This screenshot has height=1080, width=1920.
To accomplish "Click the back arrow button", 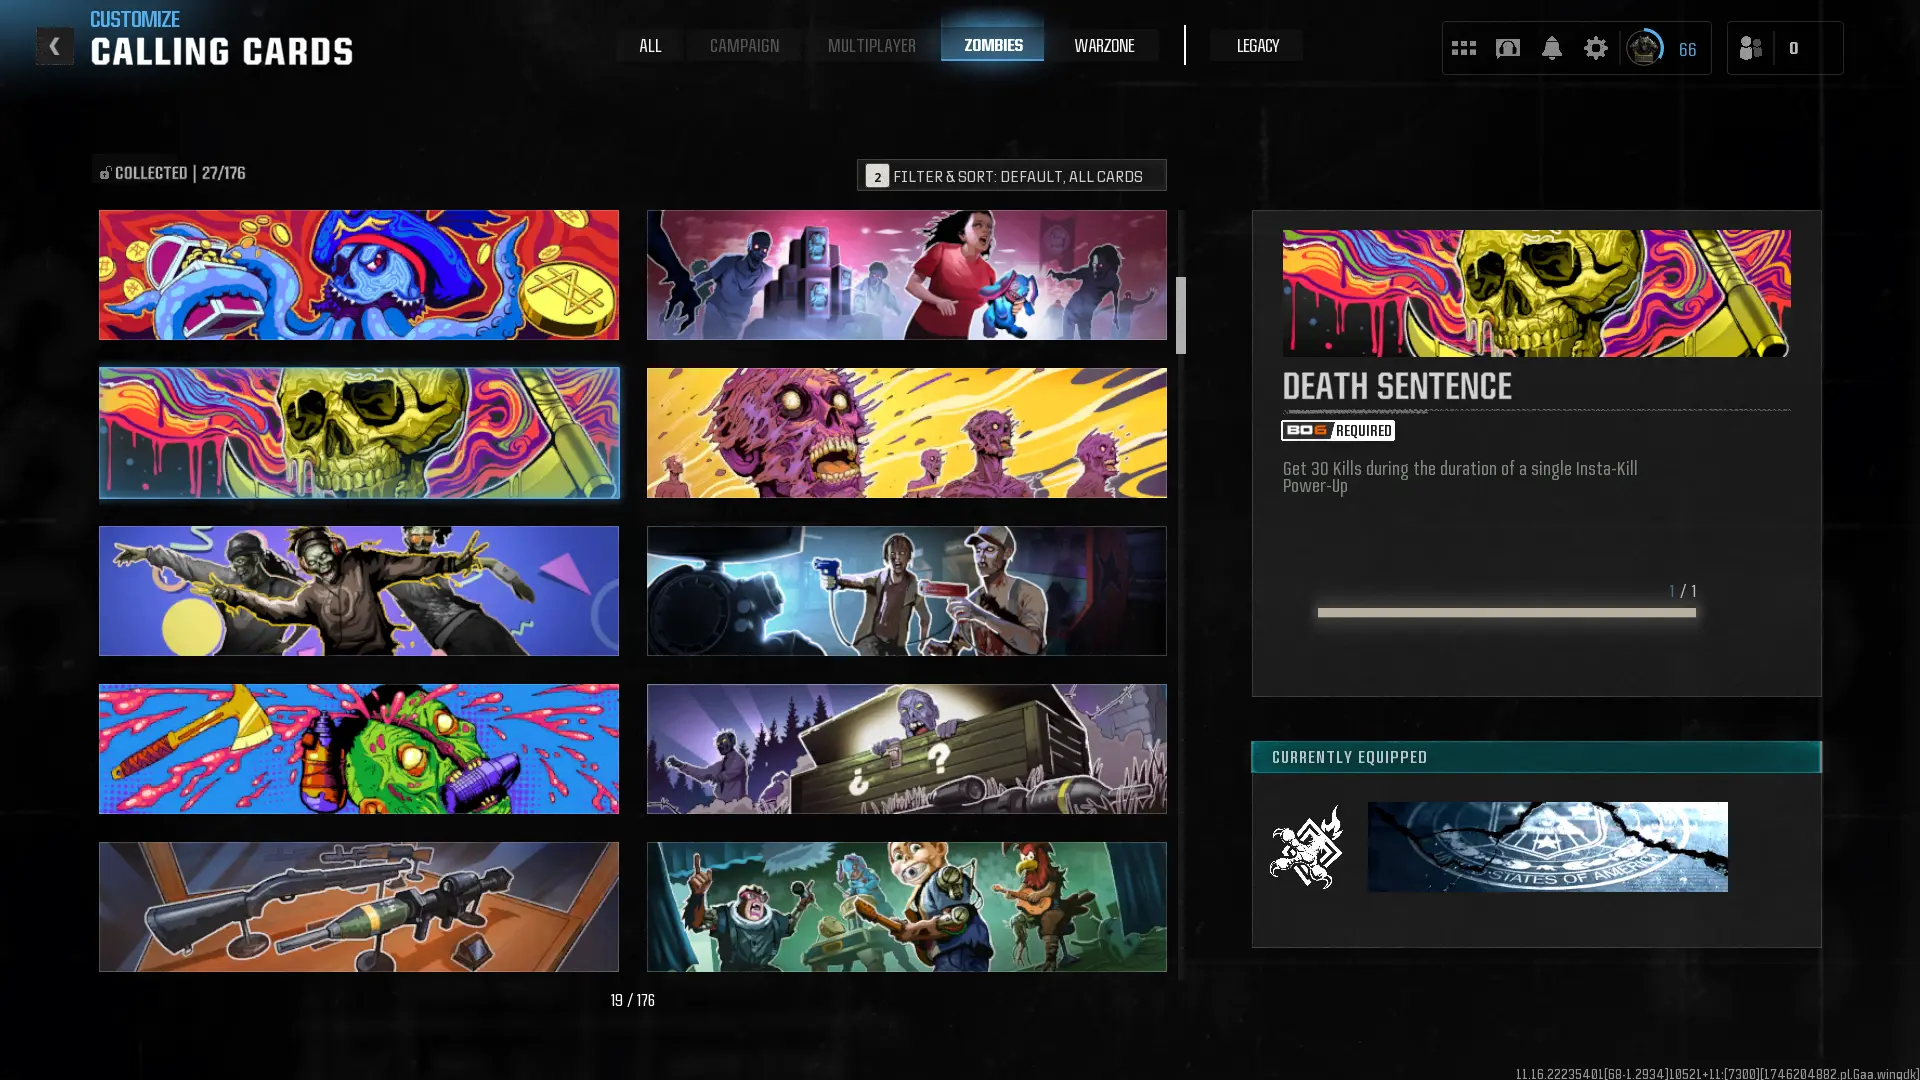I will [54, 46].
